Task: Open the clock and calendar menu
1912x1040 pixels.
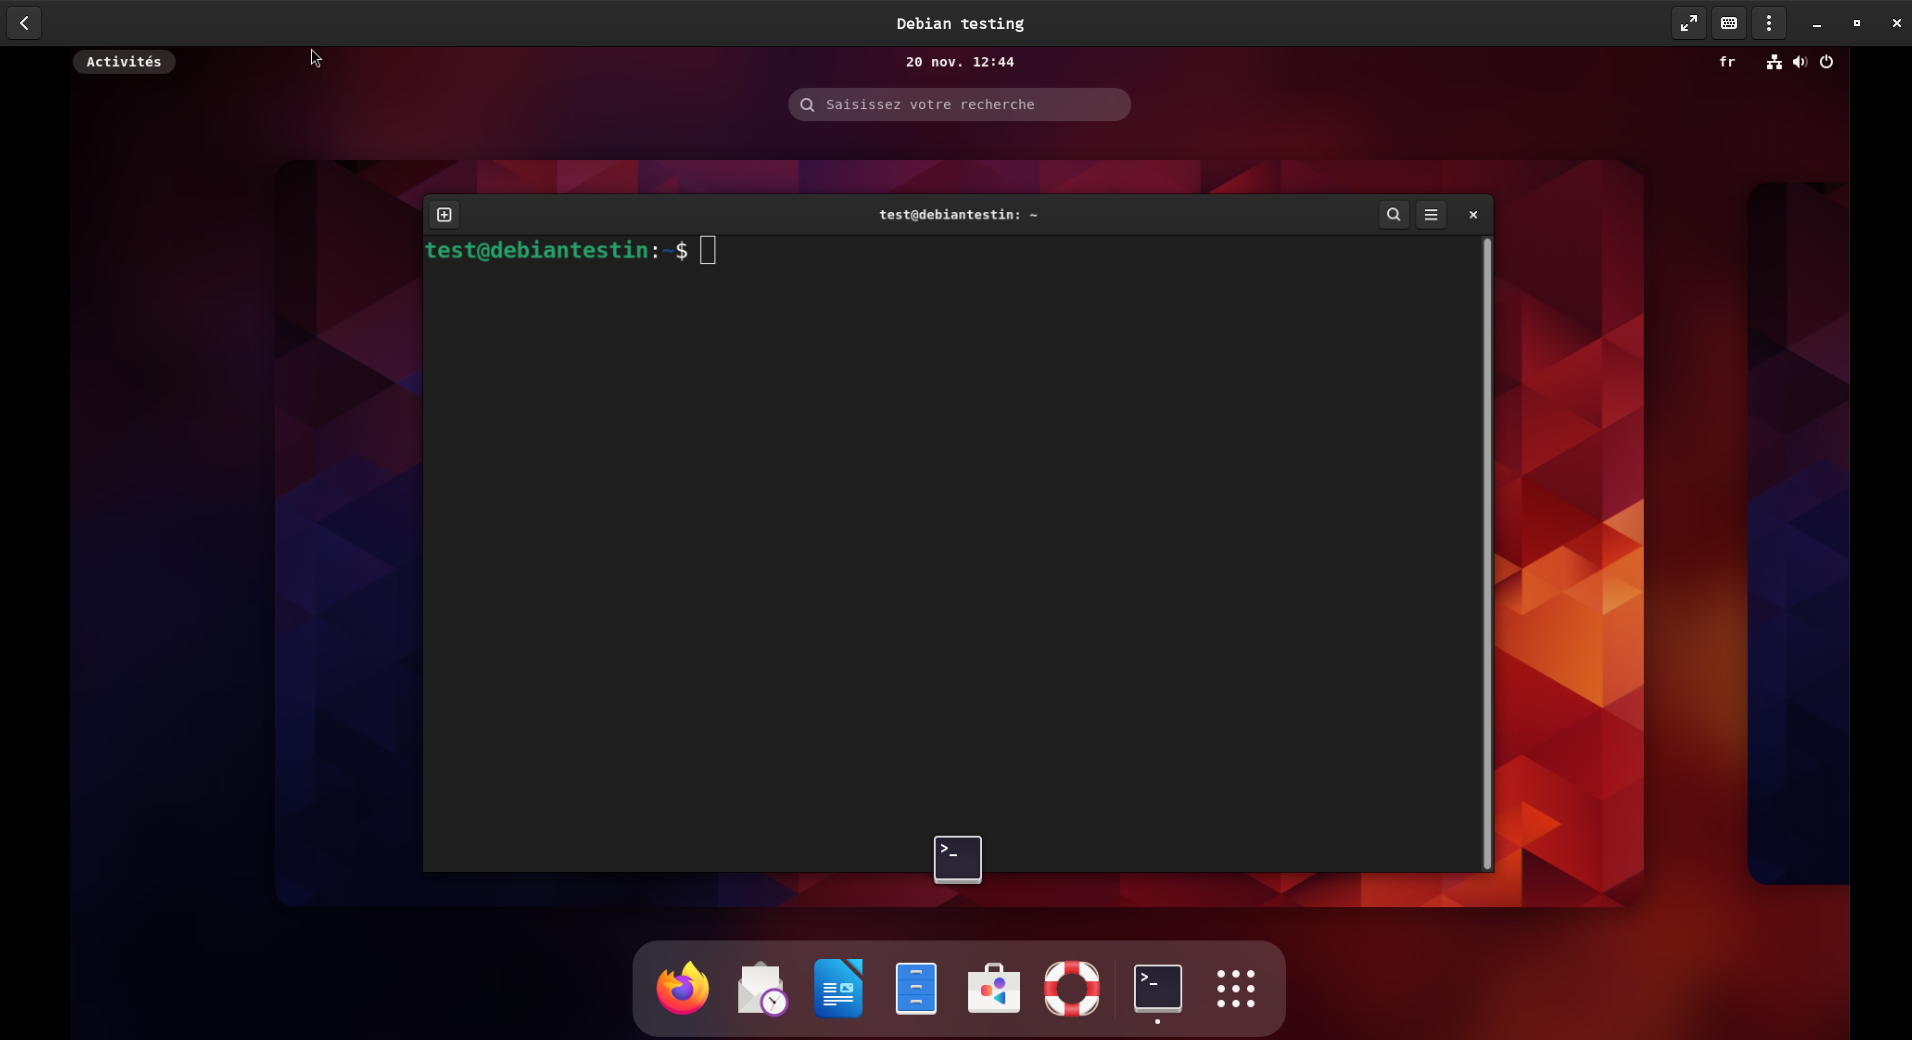Action: pyautogui.click(x=959, y=62)
